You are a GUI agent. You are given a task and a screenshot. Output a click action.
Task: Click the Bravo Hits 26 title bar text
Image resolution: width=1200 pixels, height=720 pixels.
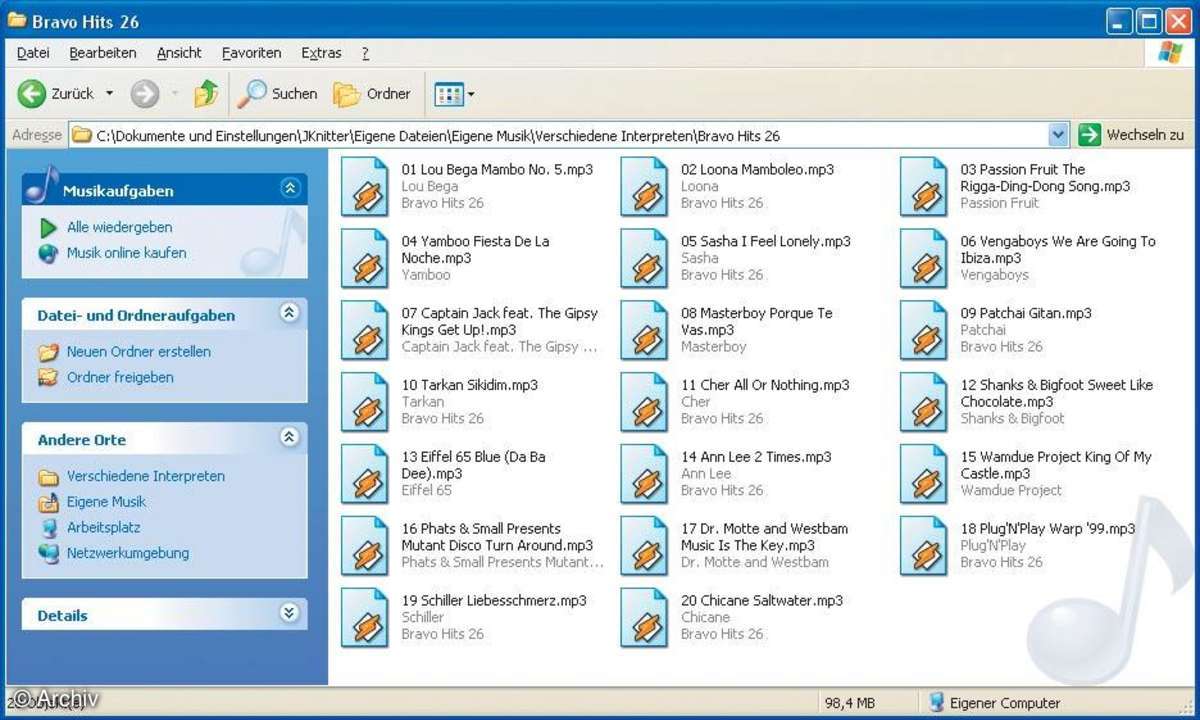click(85, 21)
